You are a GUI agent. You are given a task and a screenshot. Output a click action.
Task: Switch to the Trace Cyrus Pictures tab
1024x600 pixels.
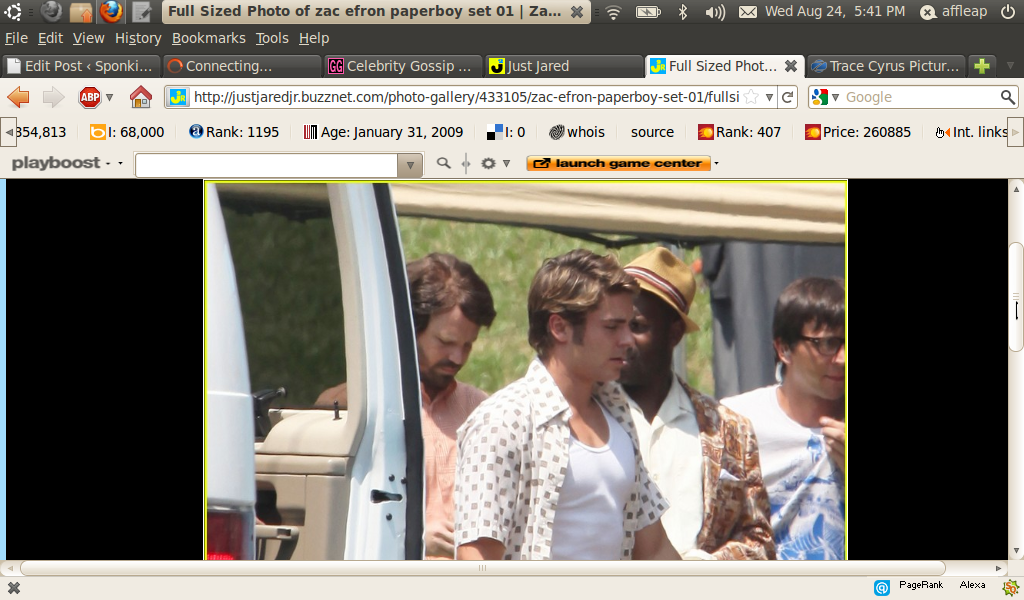pos(886,66)
